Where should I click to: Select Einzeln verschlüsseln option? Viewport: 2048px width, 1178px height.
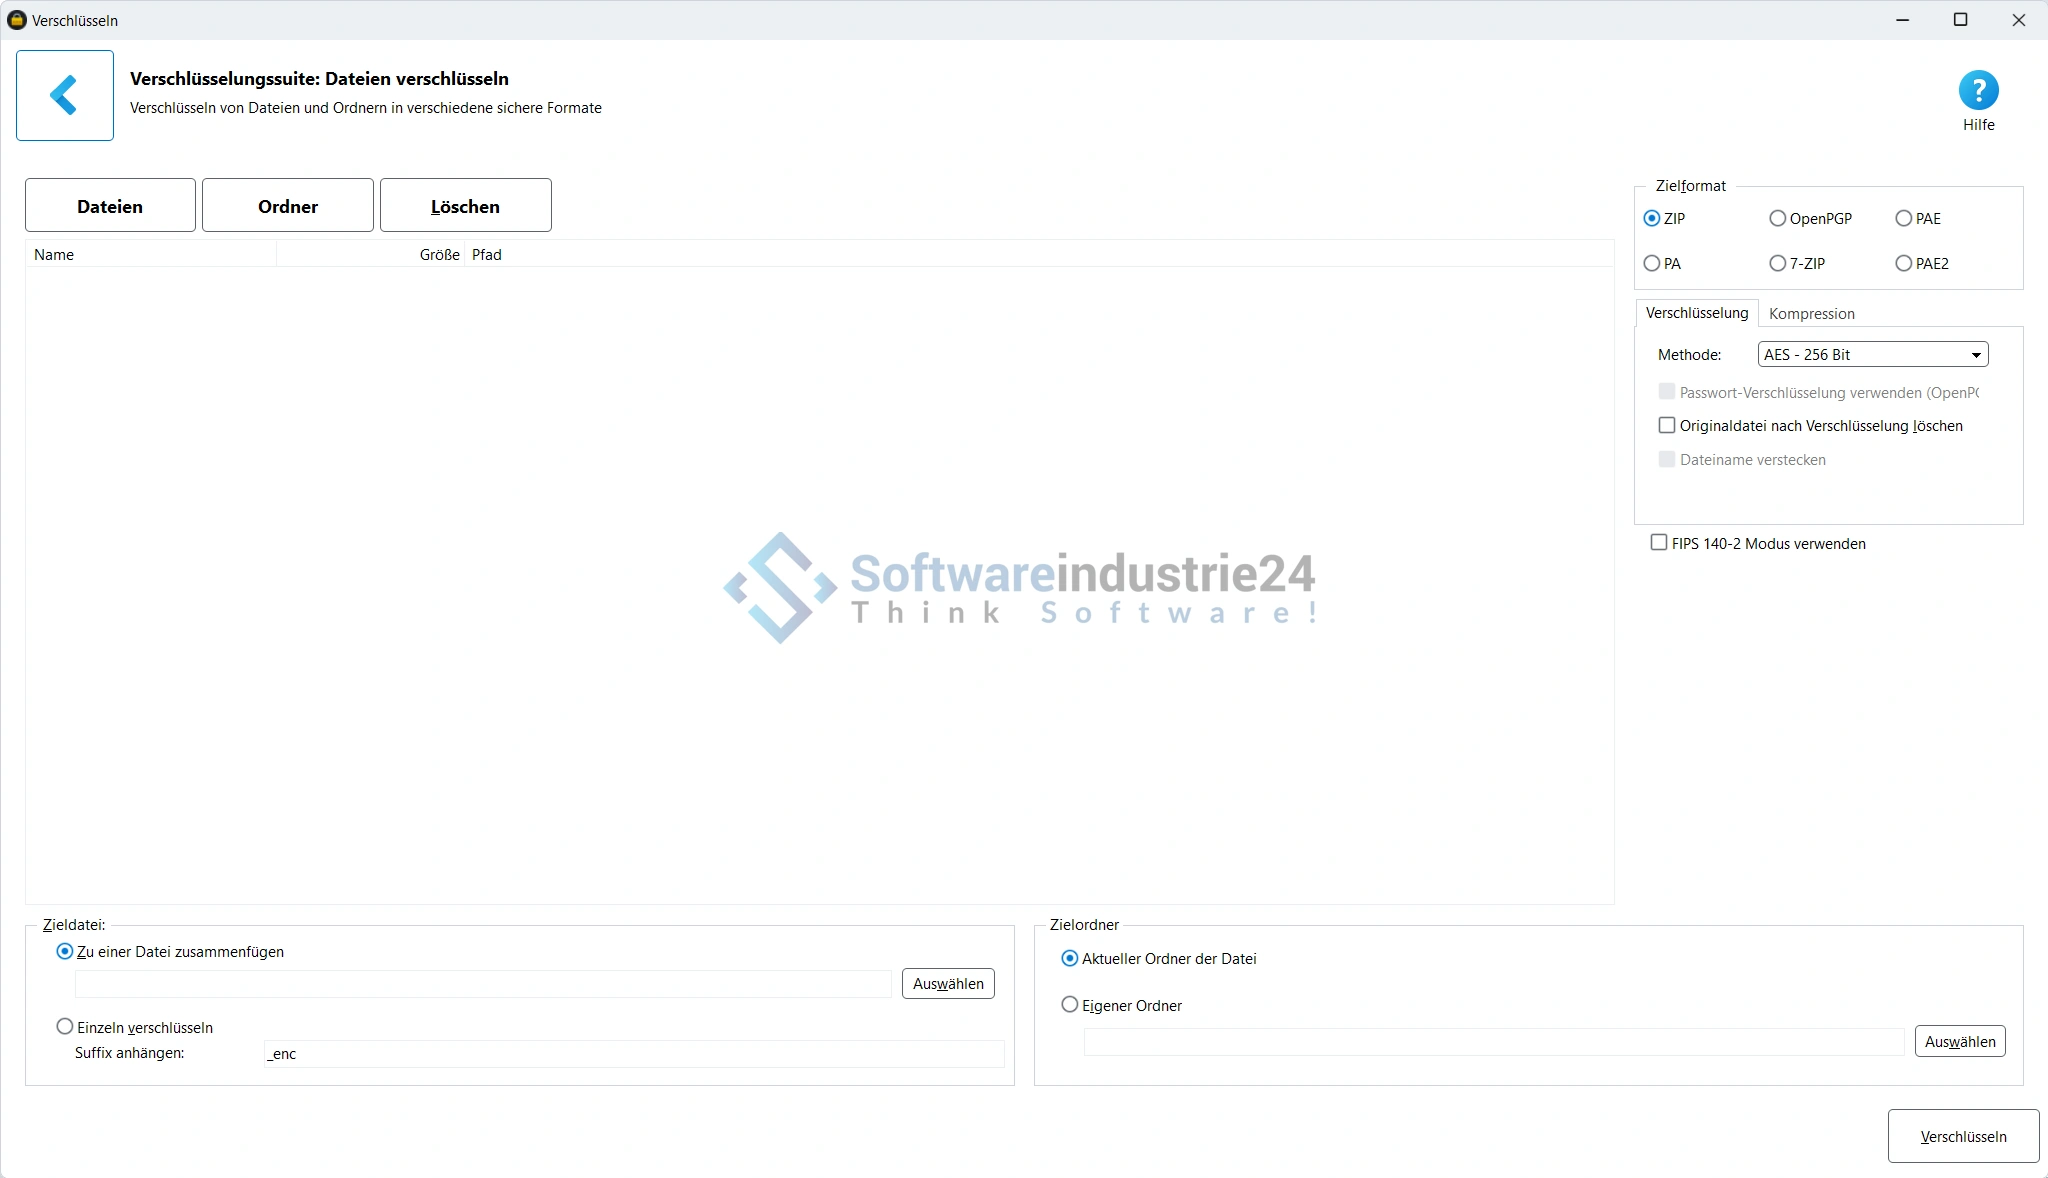[65, 1026]
